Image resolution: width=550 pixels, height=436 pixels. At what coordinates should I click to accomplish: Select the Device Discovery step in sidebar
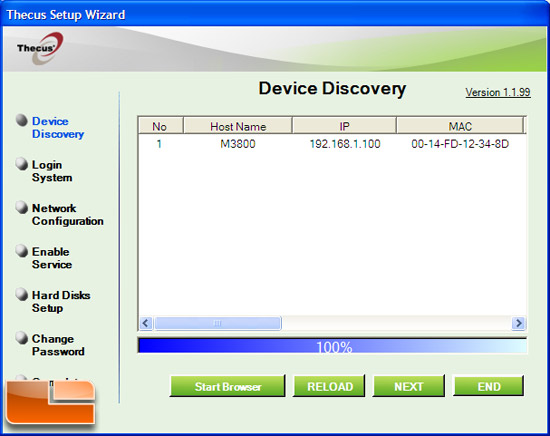58,128
